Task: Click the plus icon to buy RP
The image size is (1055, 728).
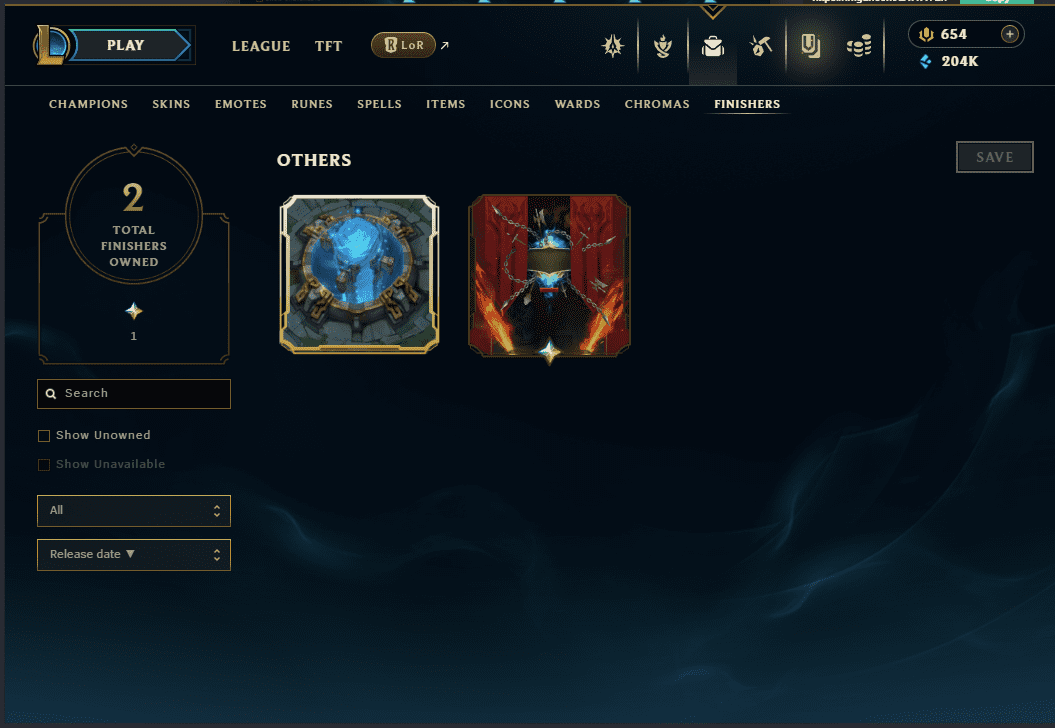Action: (x=1009, y=34)
